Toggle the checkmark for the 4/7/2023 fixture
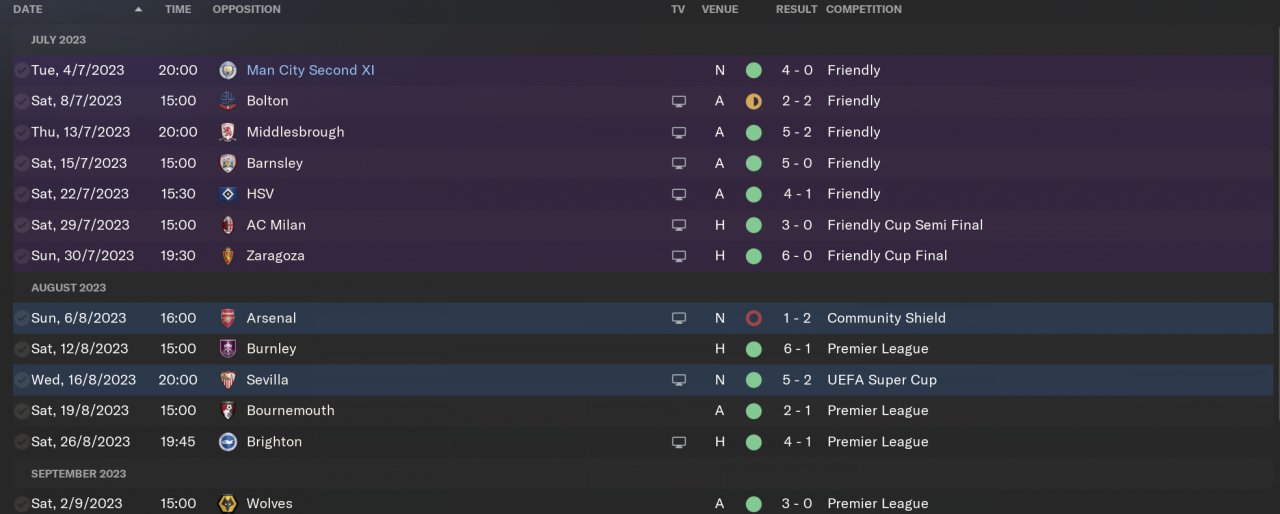This screenshot has width=1280, height=514. click(x=22, y=70)
